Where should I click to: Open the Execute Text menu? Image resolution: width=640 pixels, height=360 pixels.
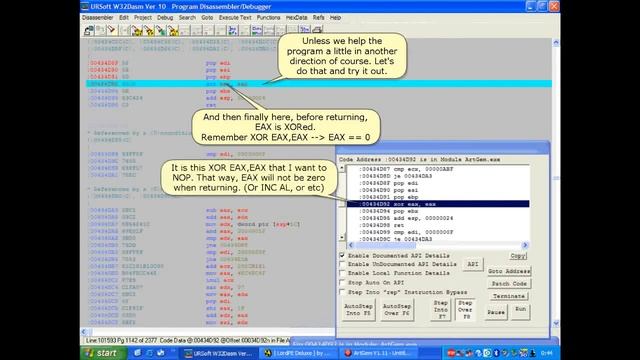(235, 18)
